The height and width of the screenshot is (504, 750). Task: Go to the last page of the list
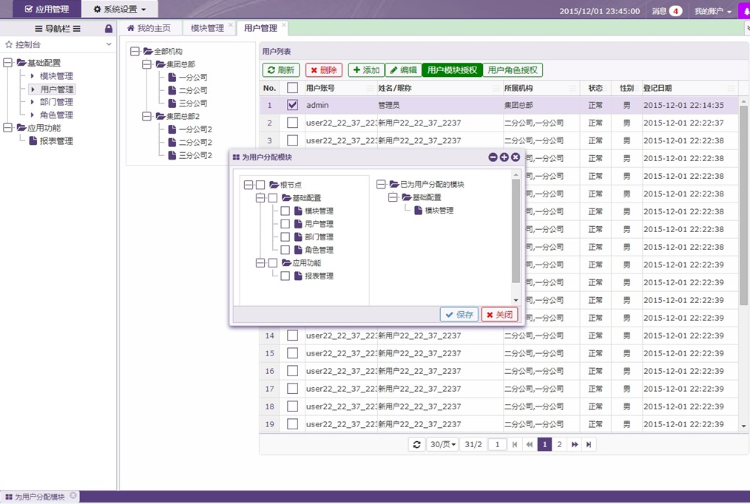coord(589,444)
